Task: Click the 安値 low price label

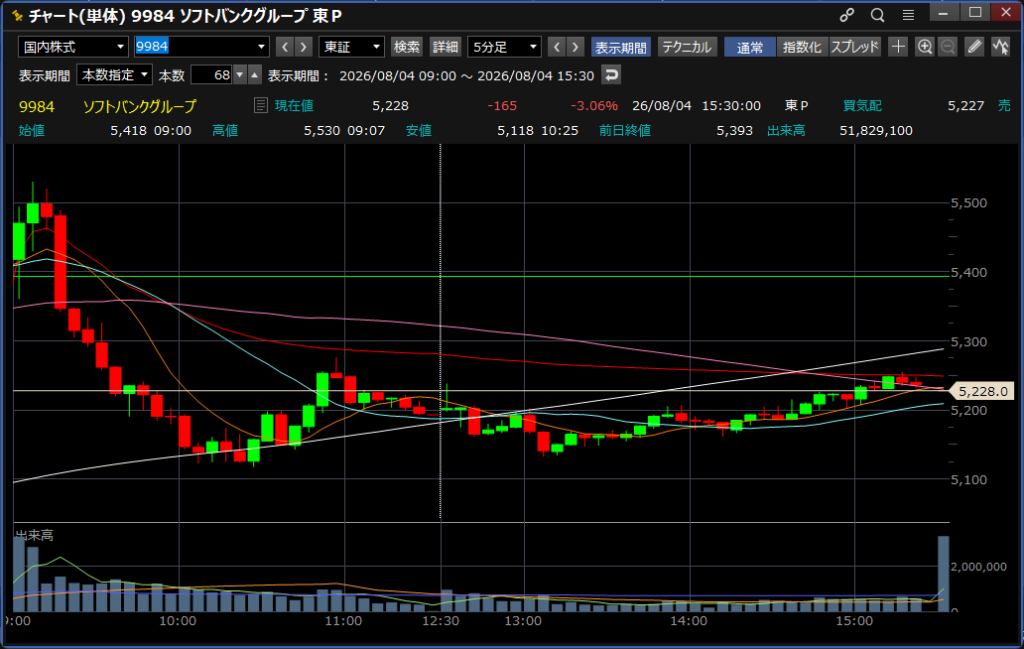Action: pos(419,131)
